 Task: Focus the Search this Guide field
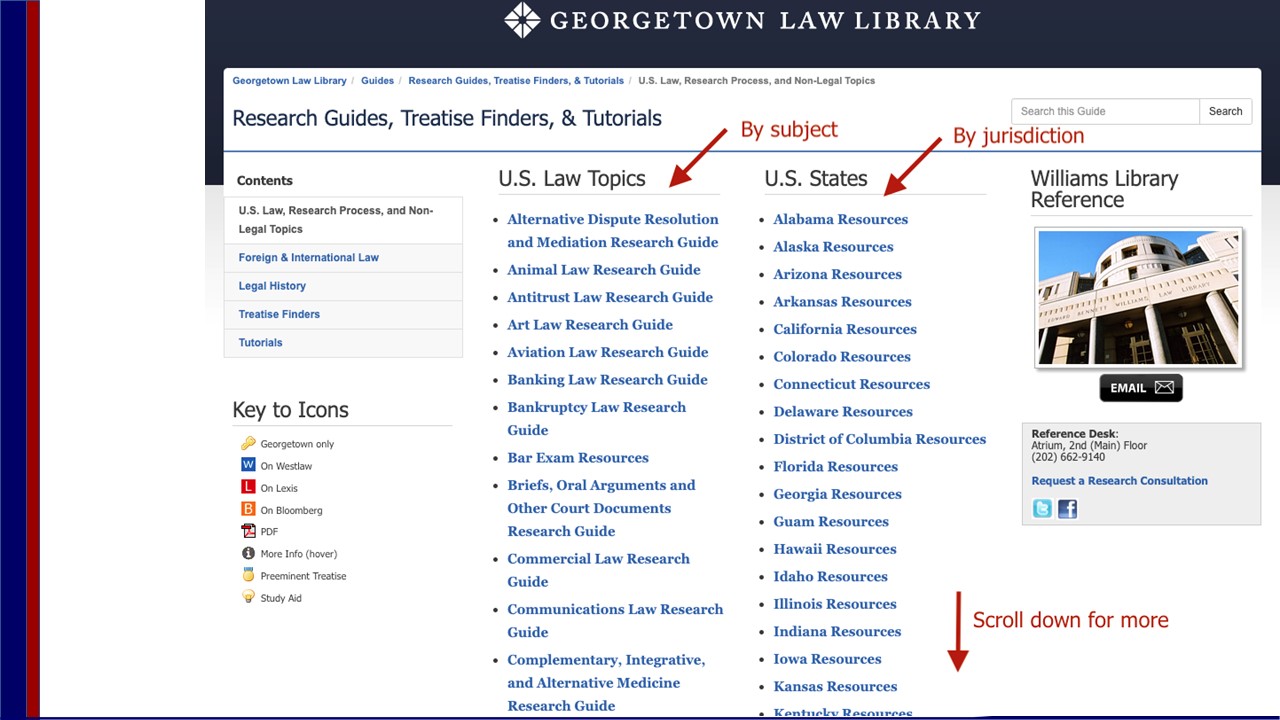(1105, 111)
